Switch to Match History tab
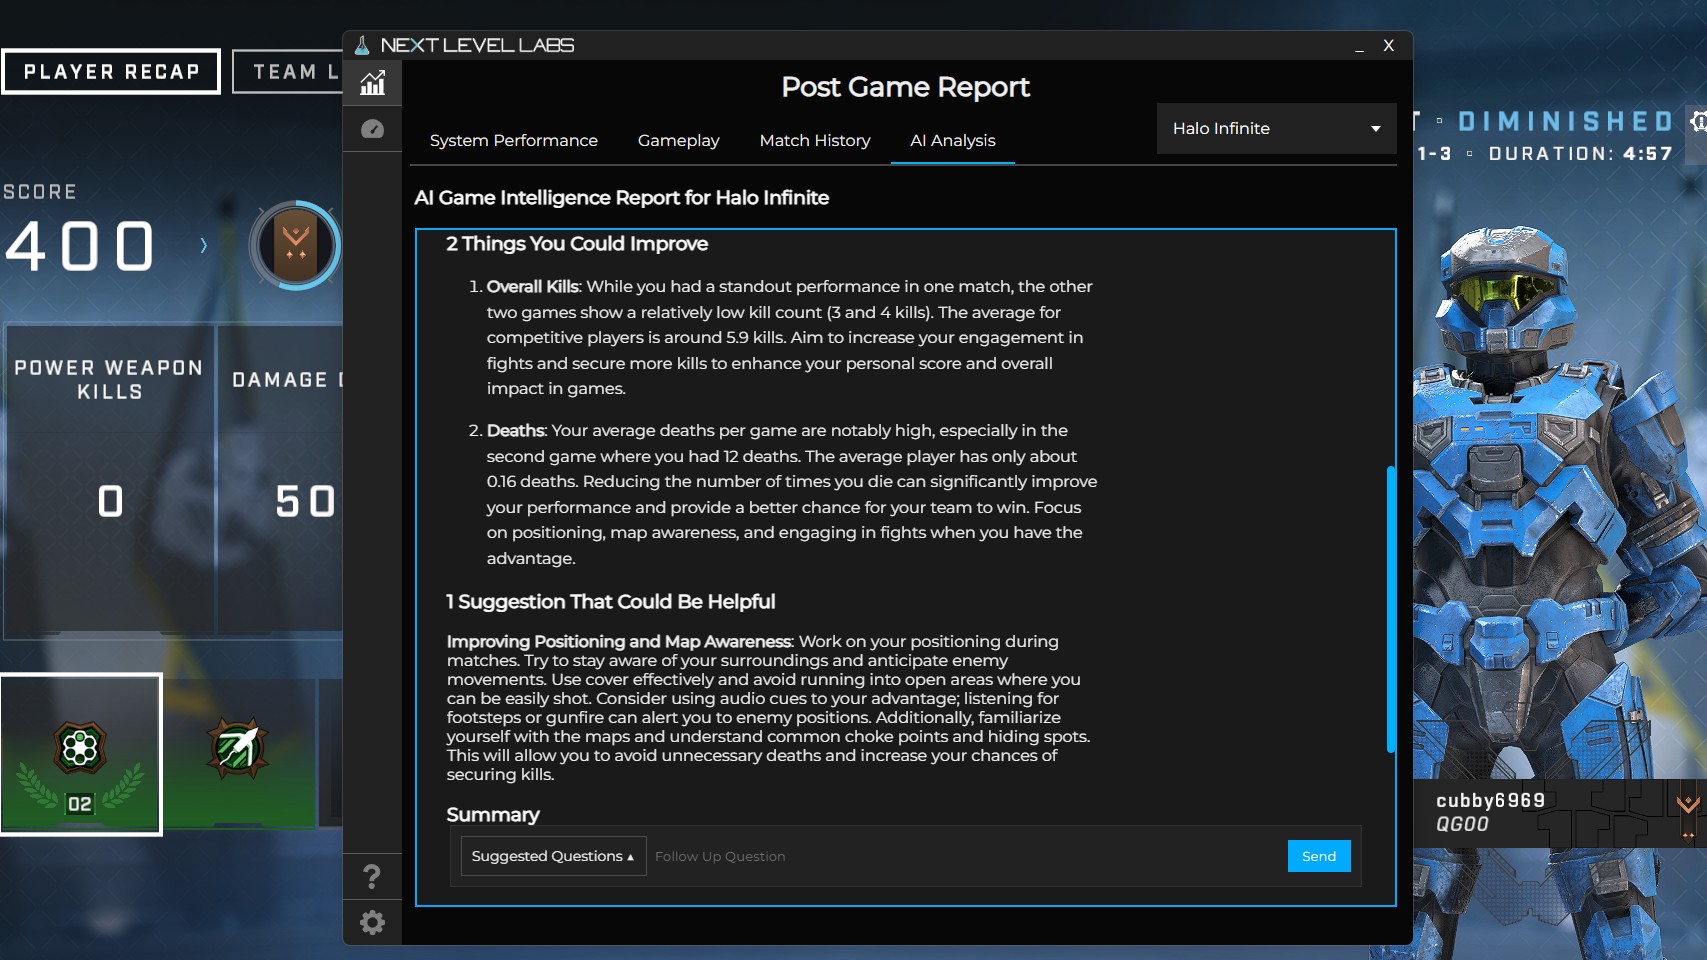1707x960 pixels. tap(814, 140)
